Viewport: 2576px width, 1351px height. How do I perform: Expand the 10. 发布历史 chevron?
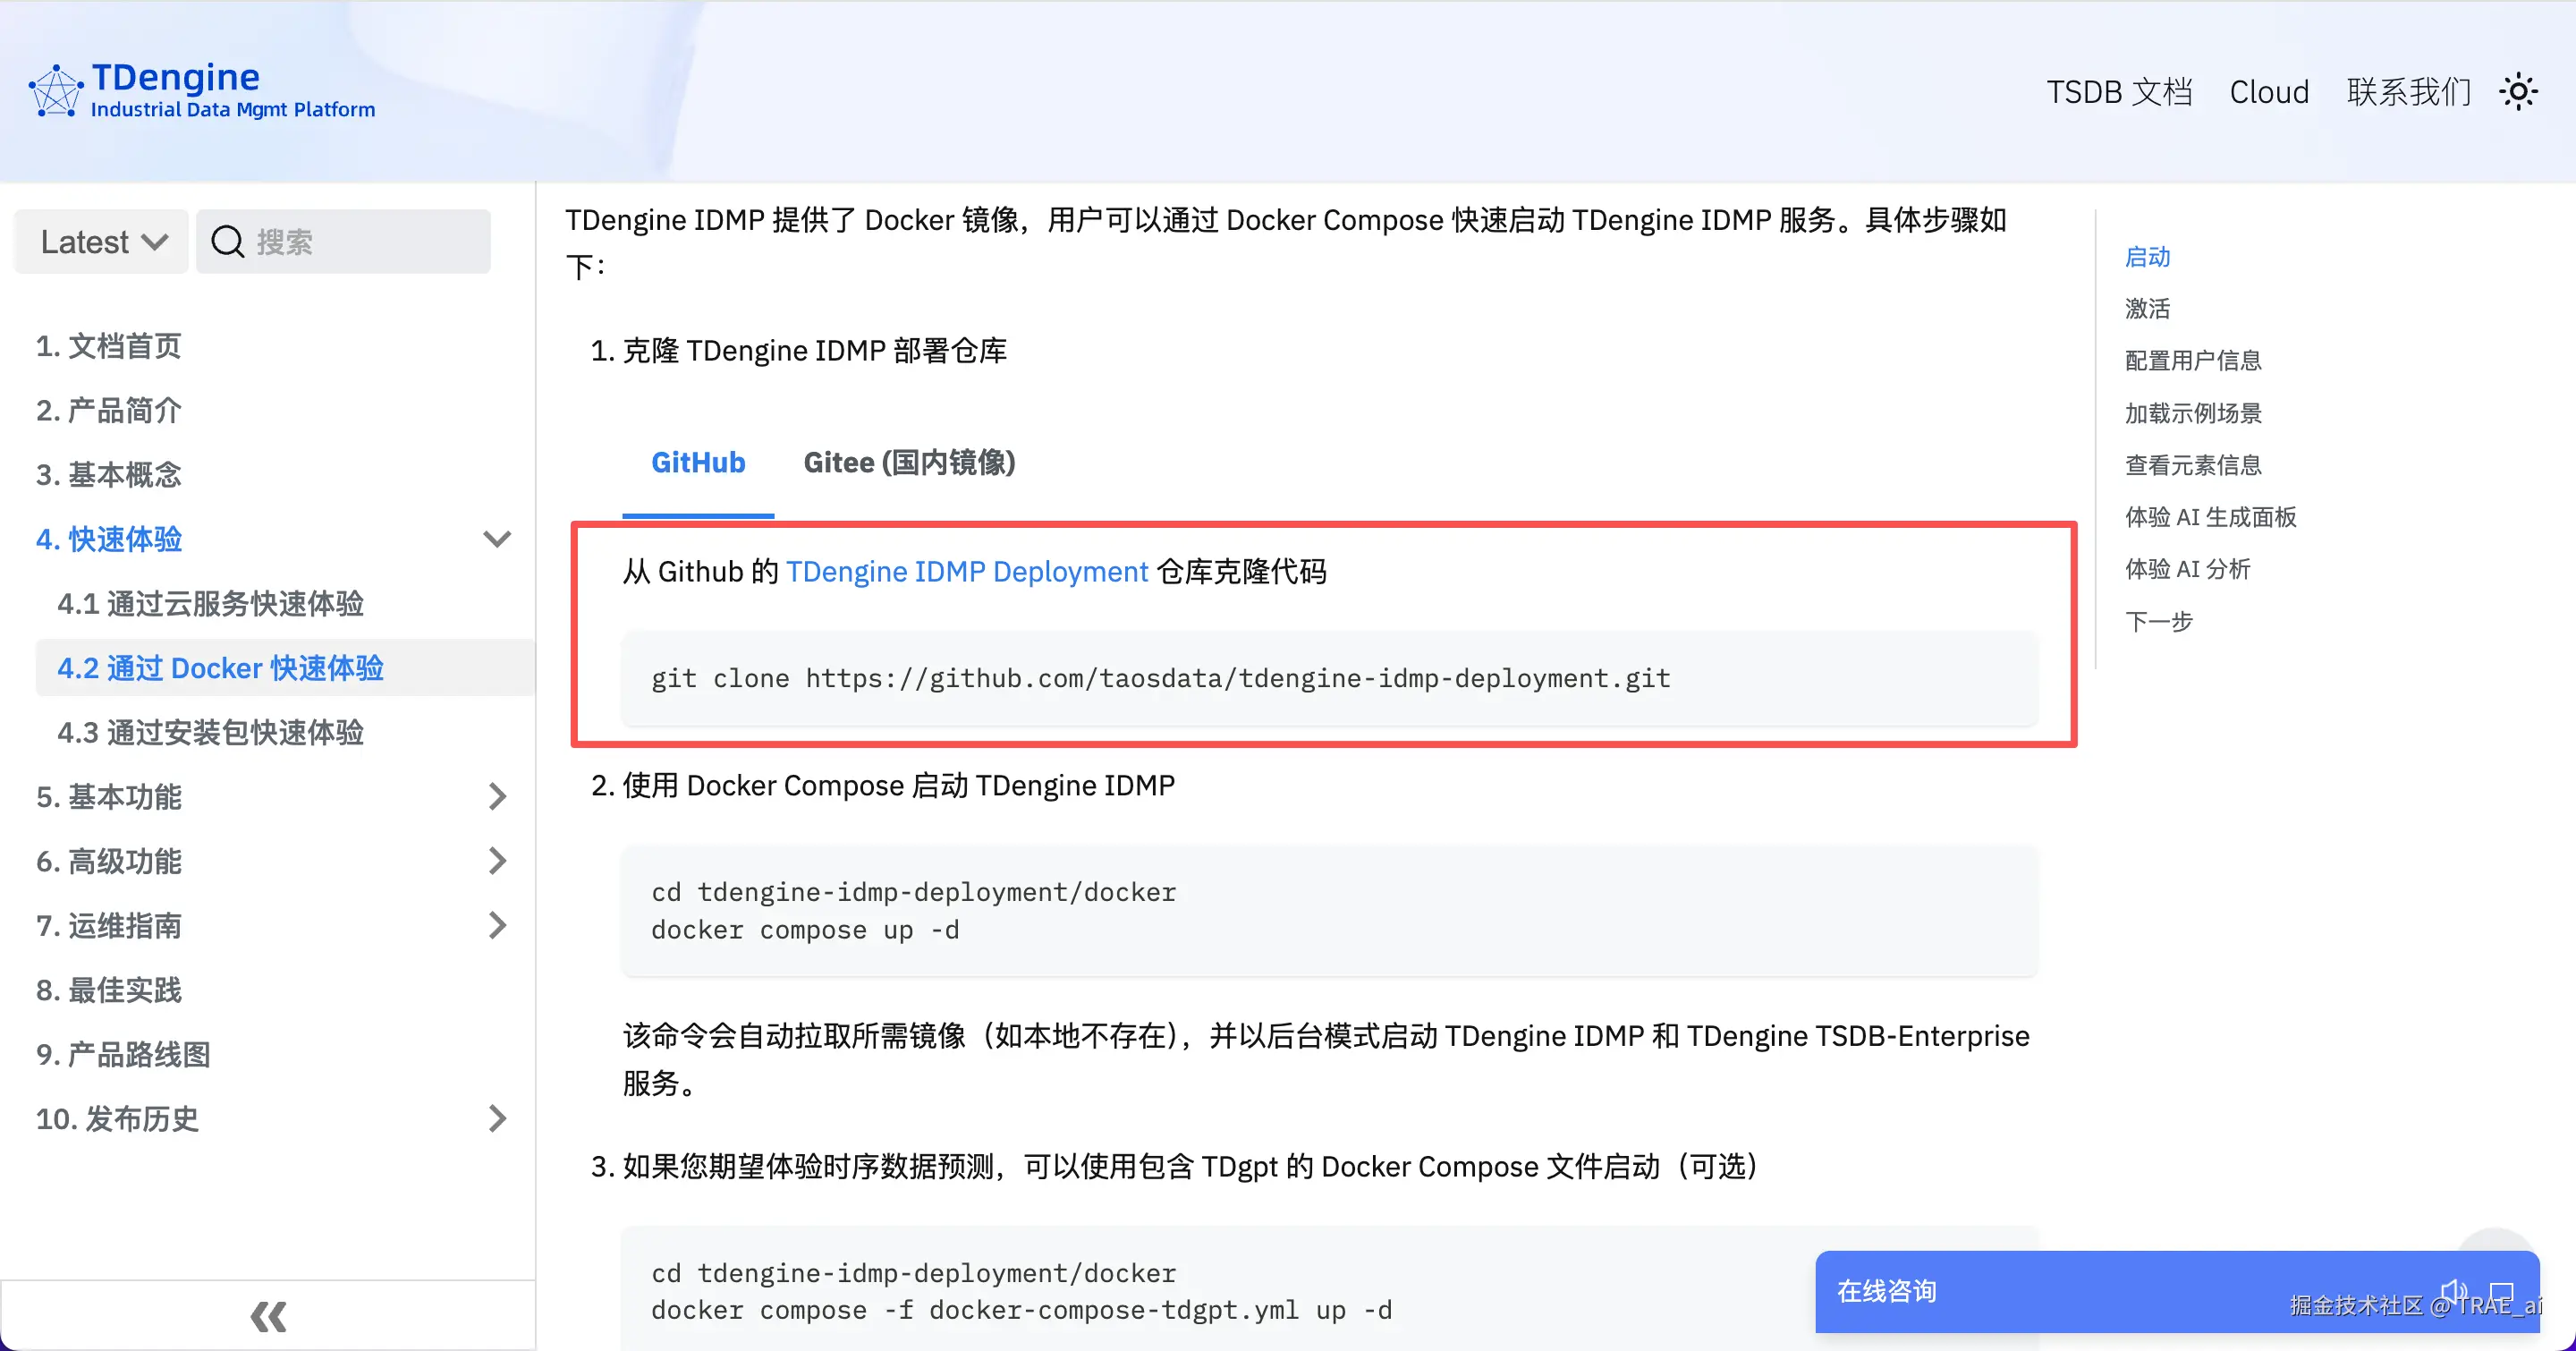(497, 1119)
